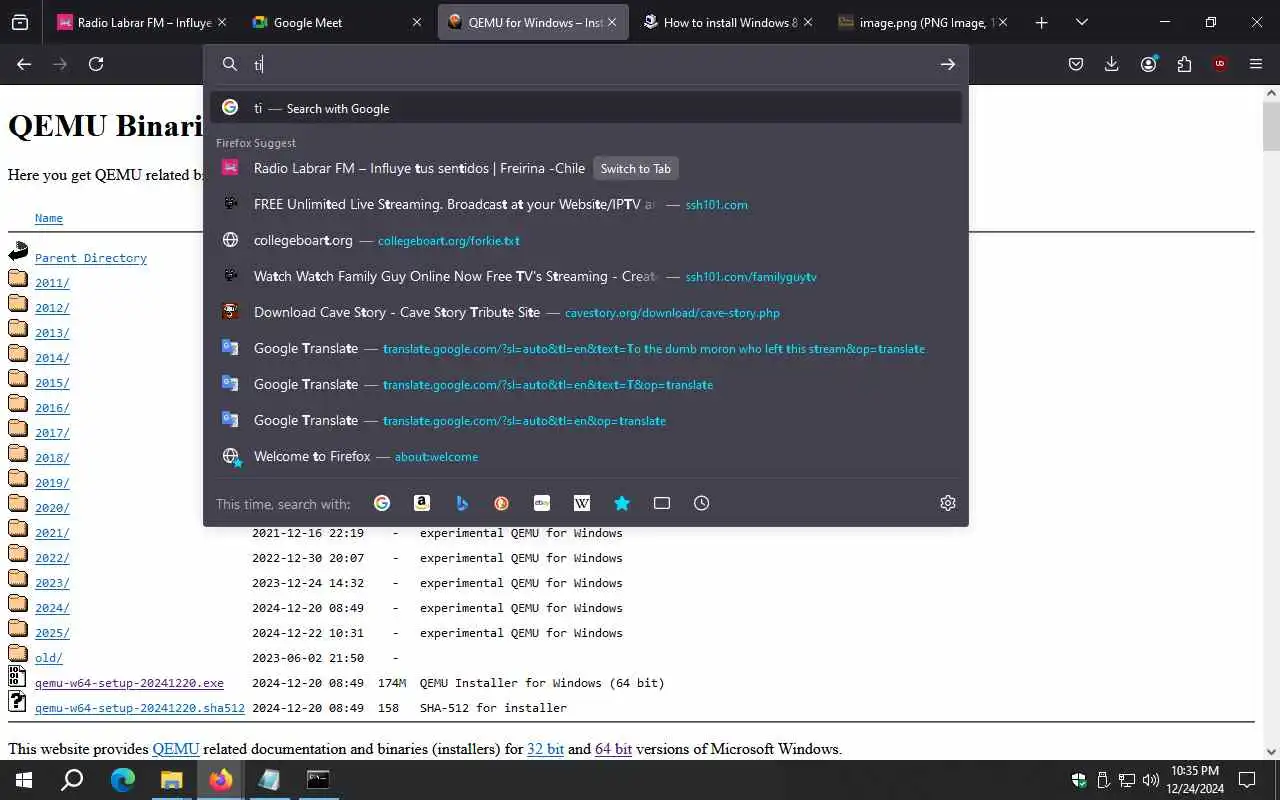Open the Firefox View button
The height and width of the screenshot is (800, 1280).
[x=20, y=22]
